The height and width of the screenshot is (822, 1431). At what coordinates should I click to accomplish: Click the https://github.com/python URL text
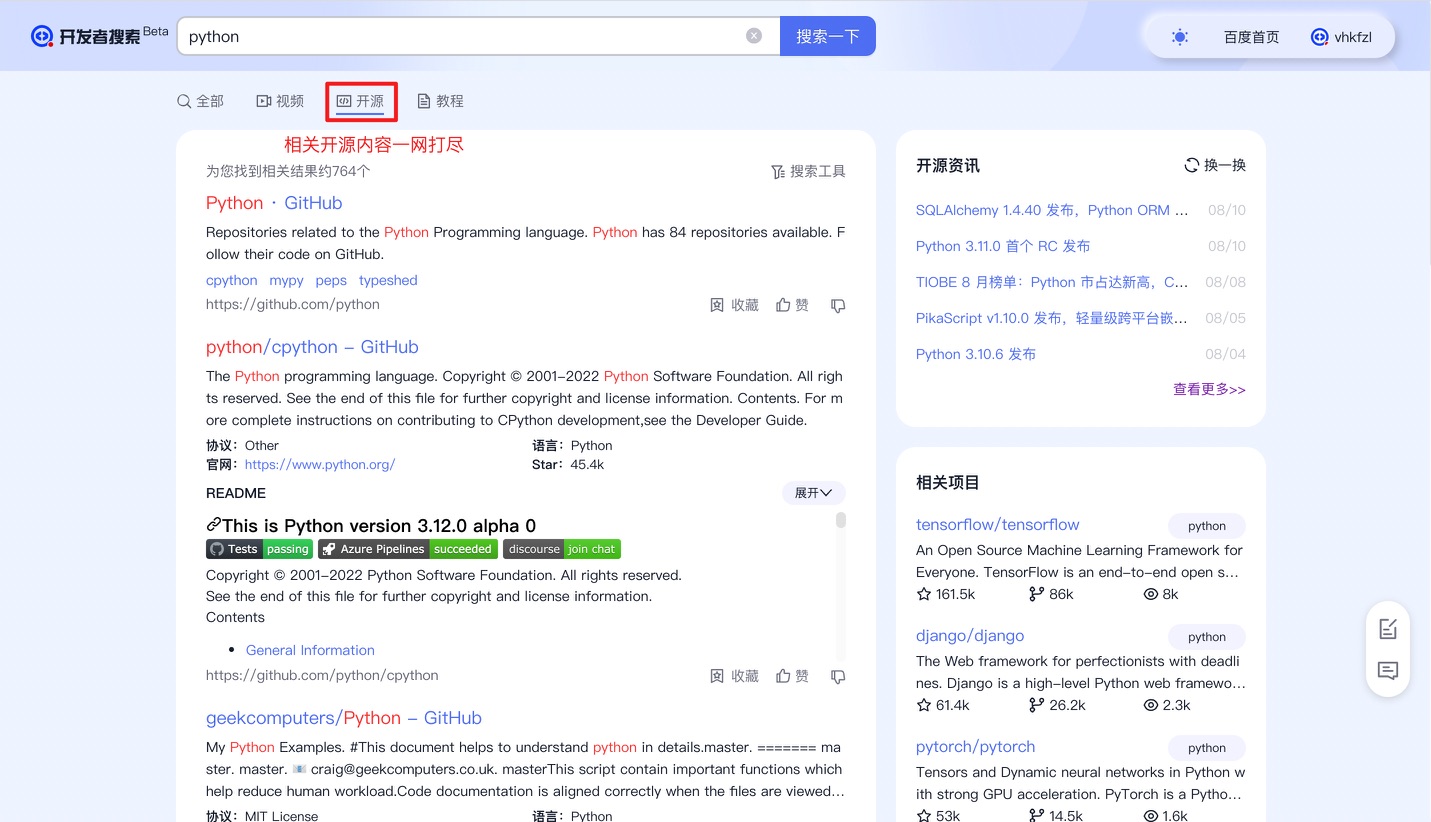click(x=293, y=304)
